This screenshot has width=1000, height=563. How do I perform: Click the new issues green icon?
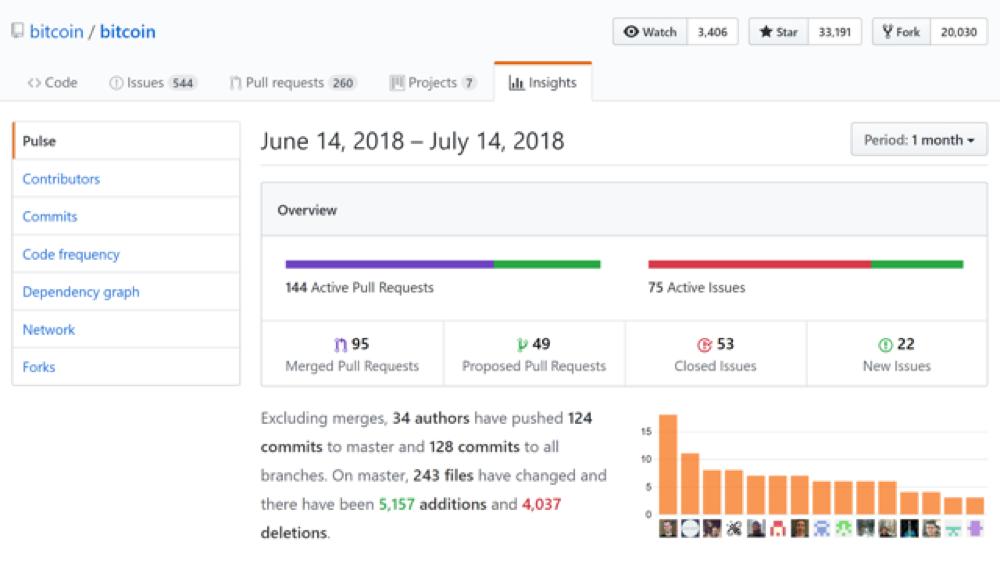click(x=885, y=344)
